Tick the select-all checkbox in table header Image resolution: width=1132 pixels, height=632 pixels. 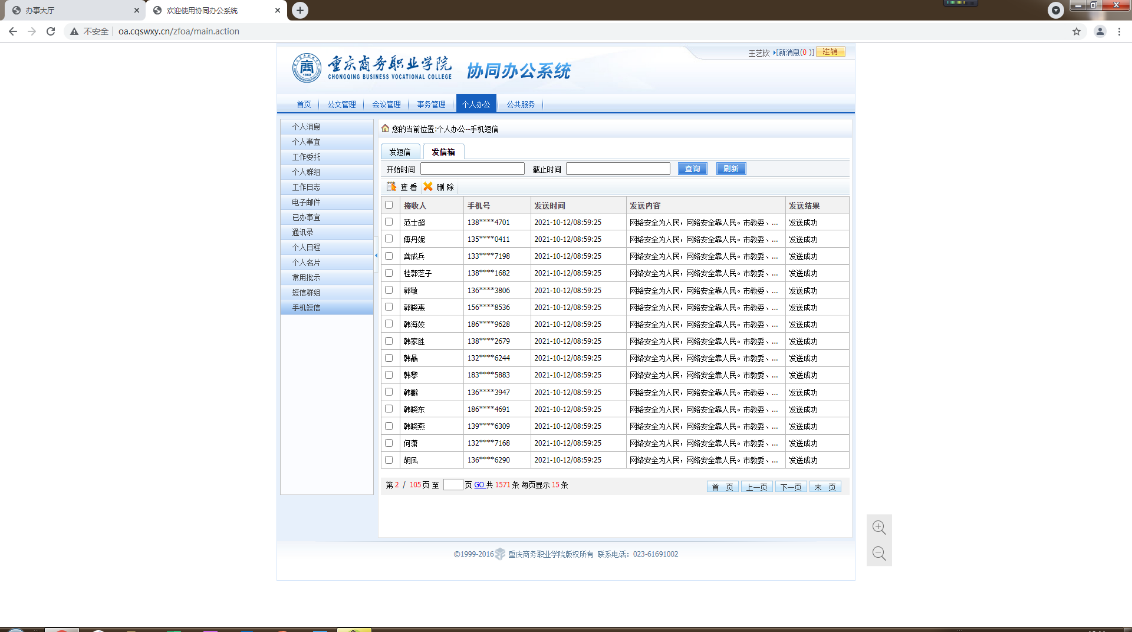click(x=389, y=205)
